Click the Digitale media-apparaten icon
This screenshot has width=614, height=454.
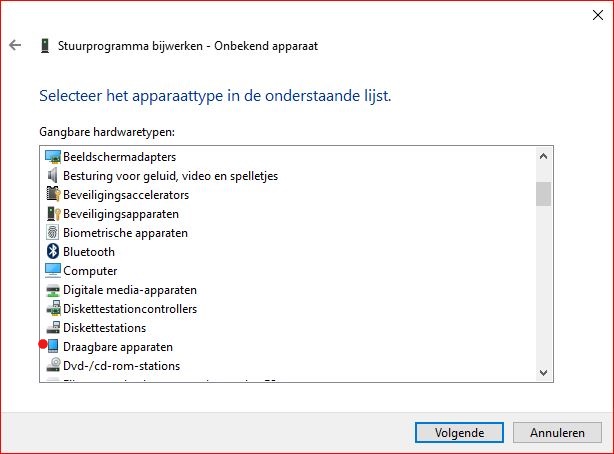coord(53,290)
